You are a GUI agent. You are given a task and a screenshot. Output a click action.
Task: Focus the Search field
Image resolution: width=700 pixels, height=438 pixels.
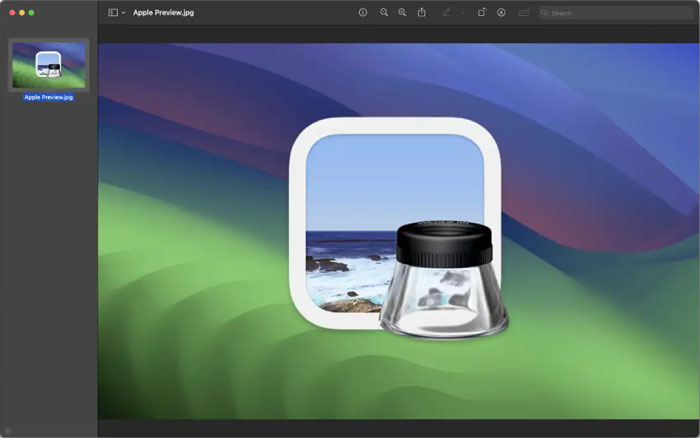(x=616, y=13)
